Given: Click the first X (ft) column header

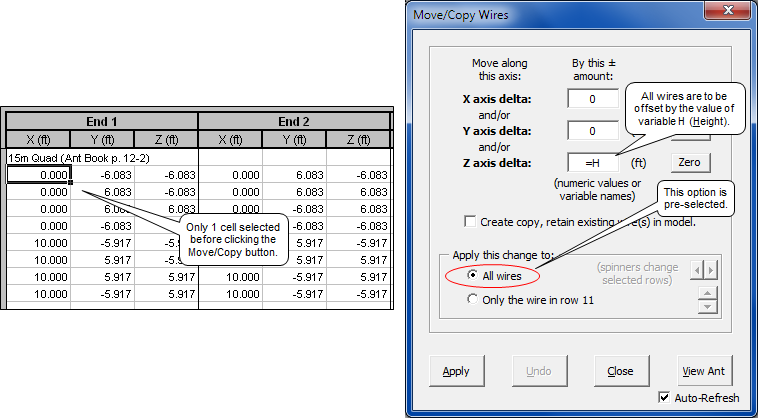Looking at the screenshot, I should (x=38, y=140).
